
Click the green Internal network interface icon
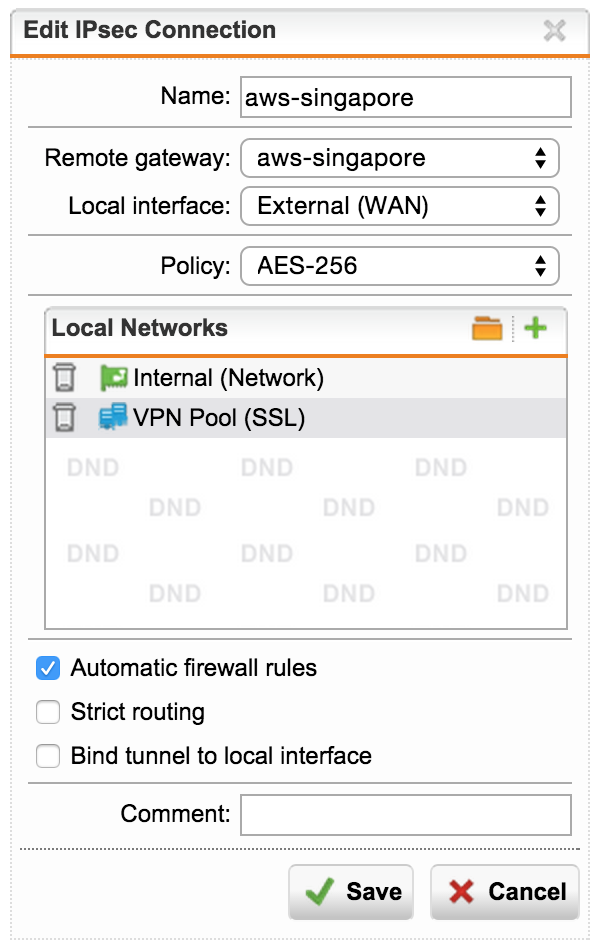[113, 378]
